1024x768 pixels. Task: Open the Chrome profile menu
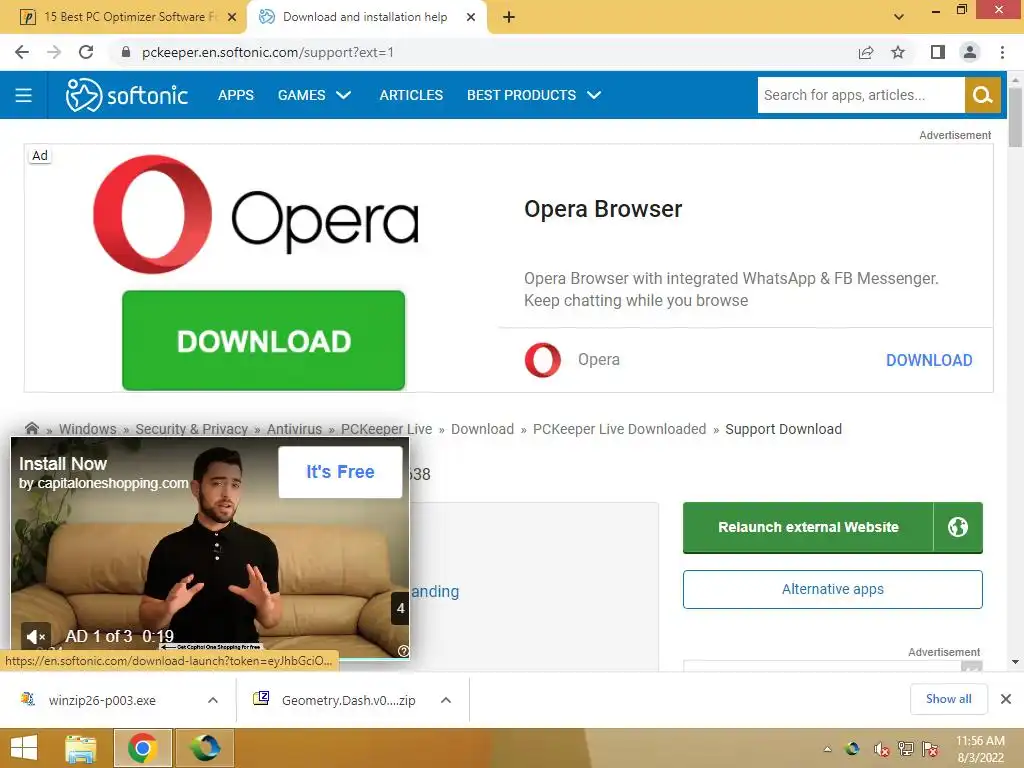click(x=970, y=52)
